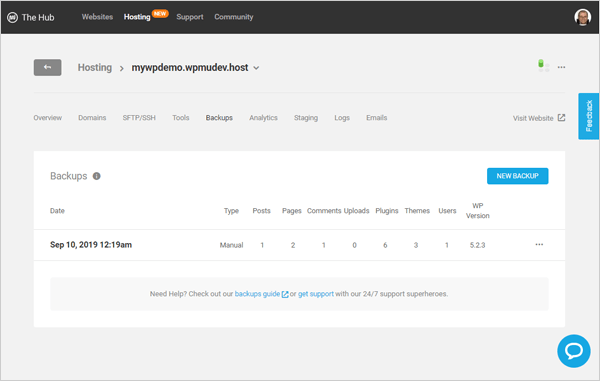Open the Feedback side tab
Image resolution: width=600 pixels, height=381 pixels.
click(589, 116)
